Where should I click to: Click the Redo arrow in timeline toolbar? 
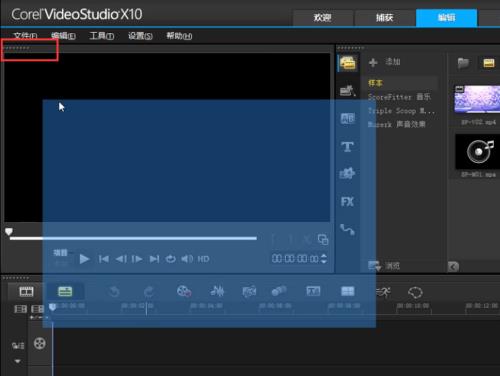tap(149, 292)
